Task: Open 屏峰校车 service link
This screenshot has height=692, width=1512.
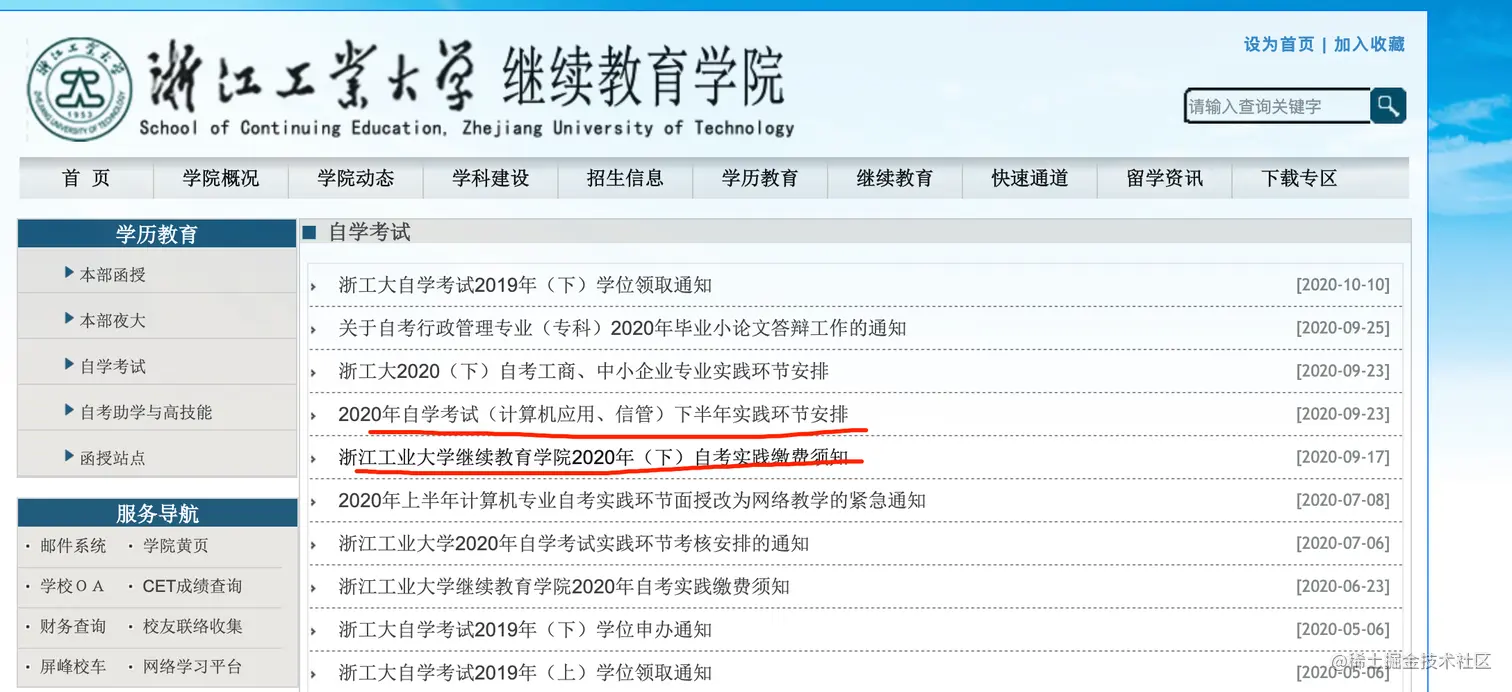Action: tap(73, 666)
